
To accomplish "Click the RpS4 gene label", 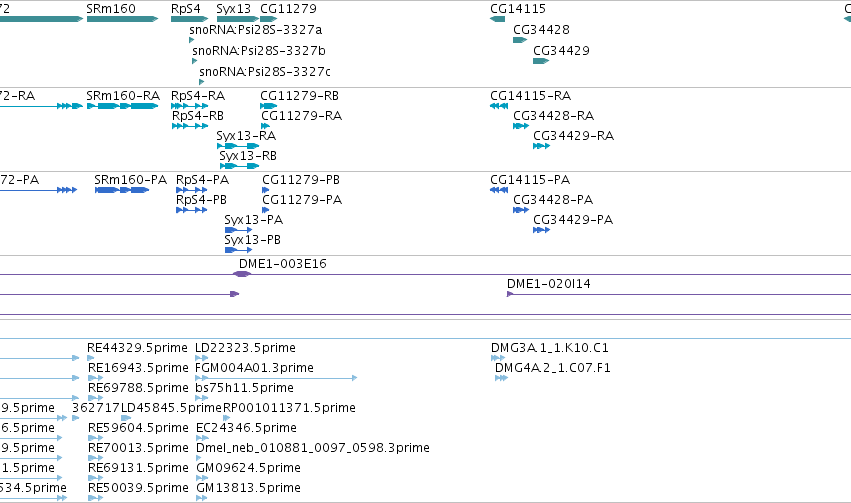I will click(x=186, y=9).
